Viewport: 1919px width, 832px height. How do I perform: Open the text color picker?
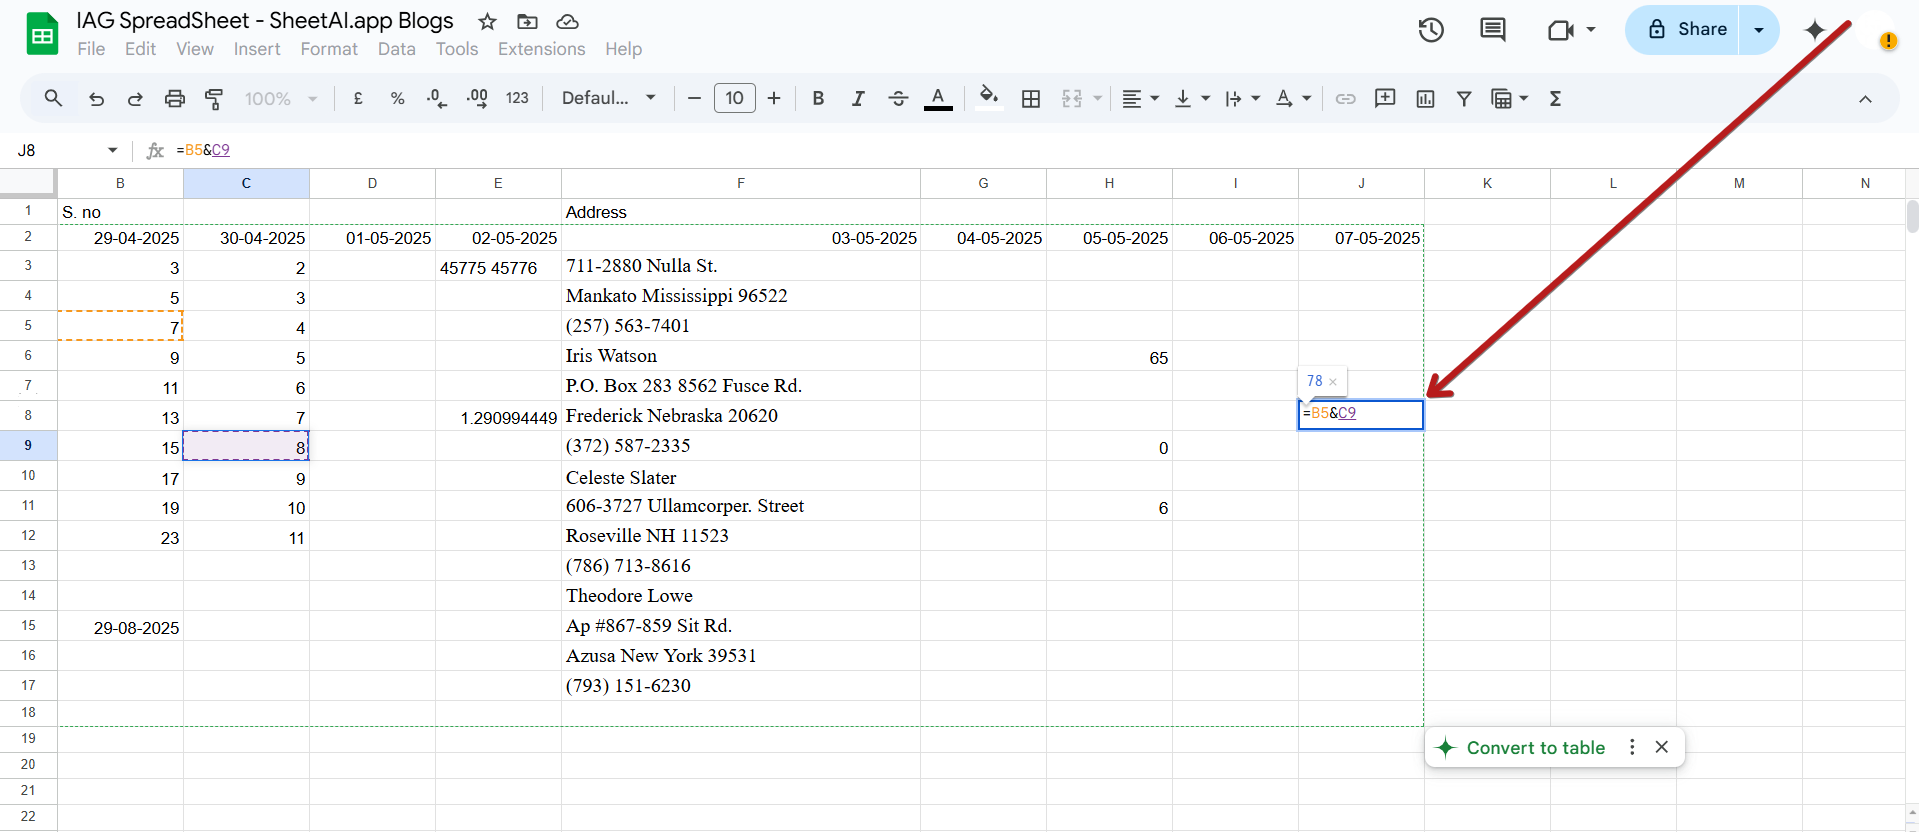(x=938, y=98)
